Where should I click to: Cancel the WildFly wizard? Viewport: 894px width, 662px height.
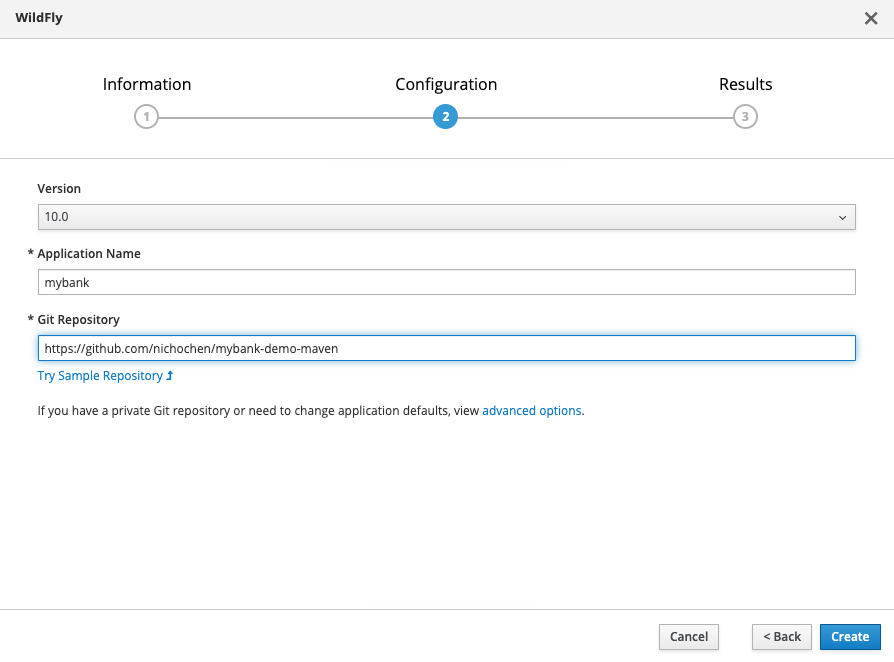coord(689,637)
